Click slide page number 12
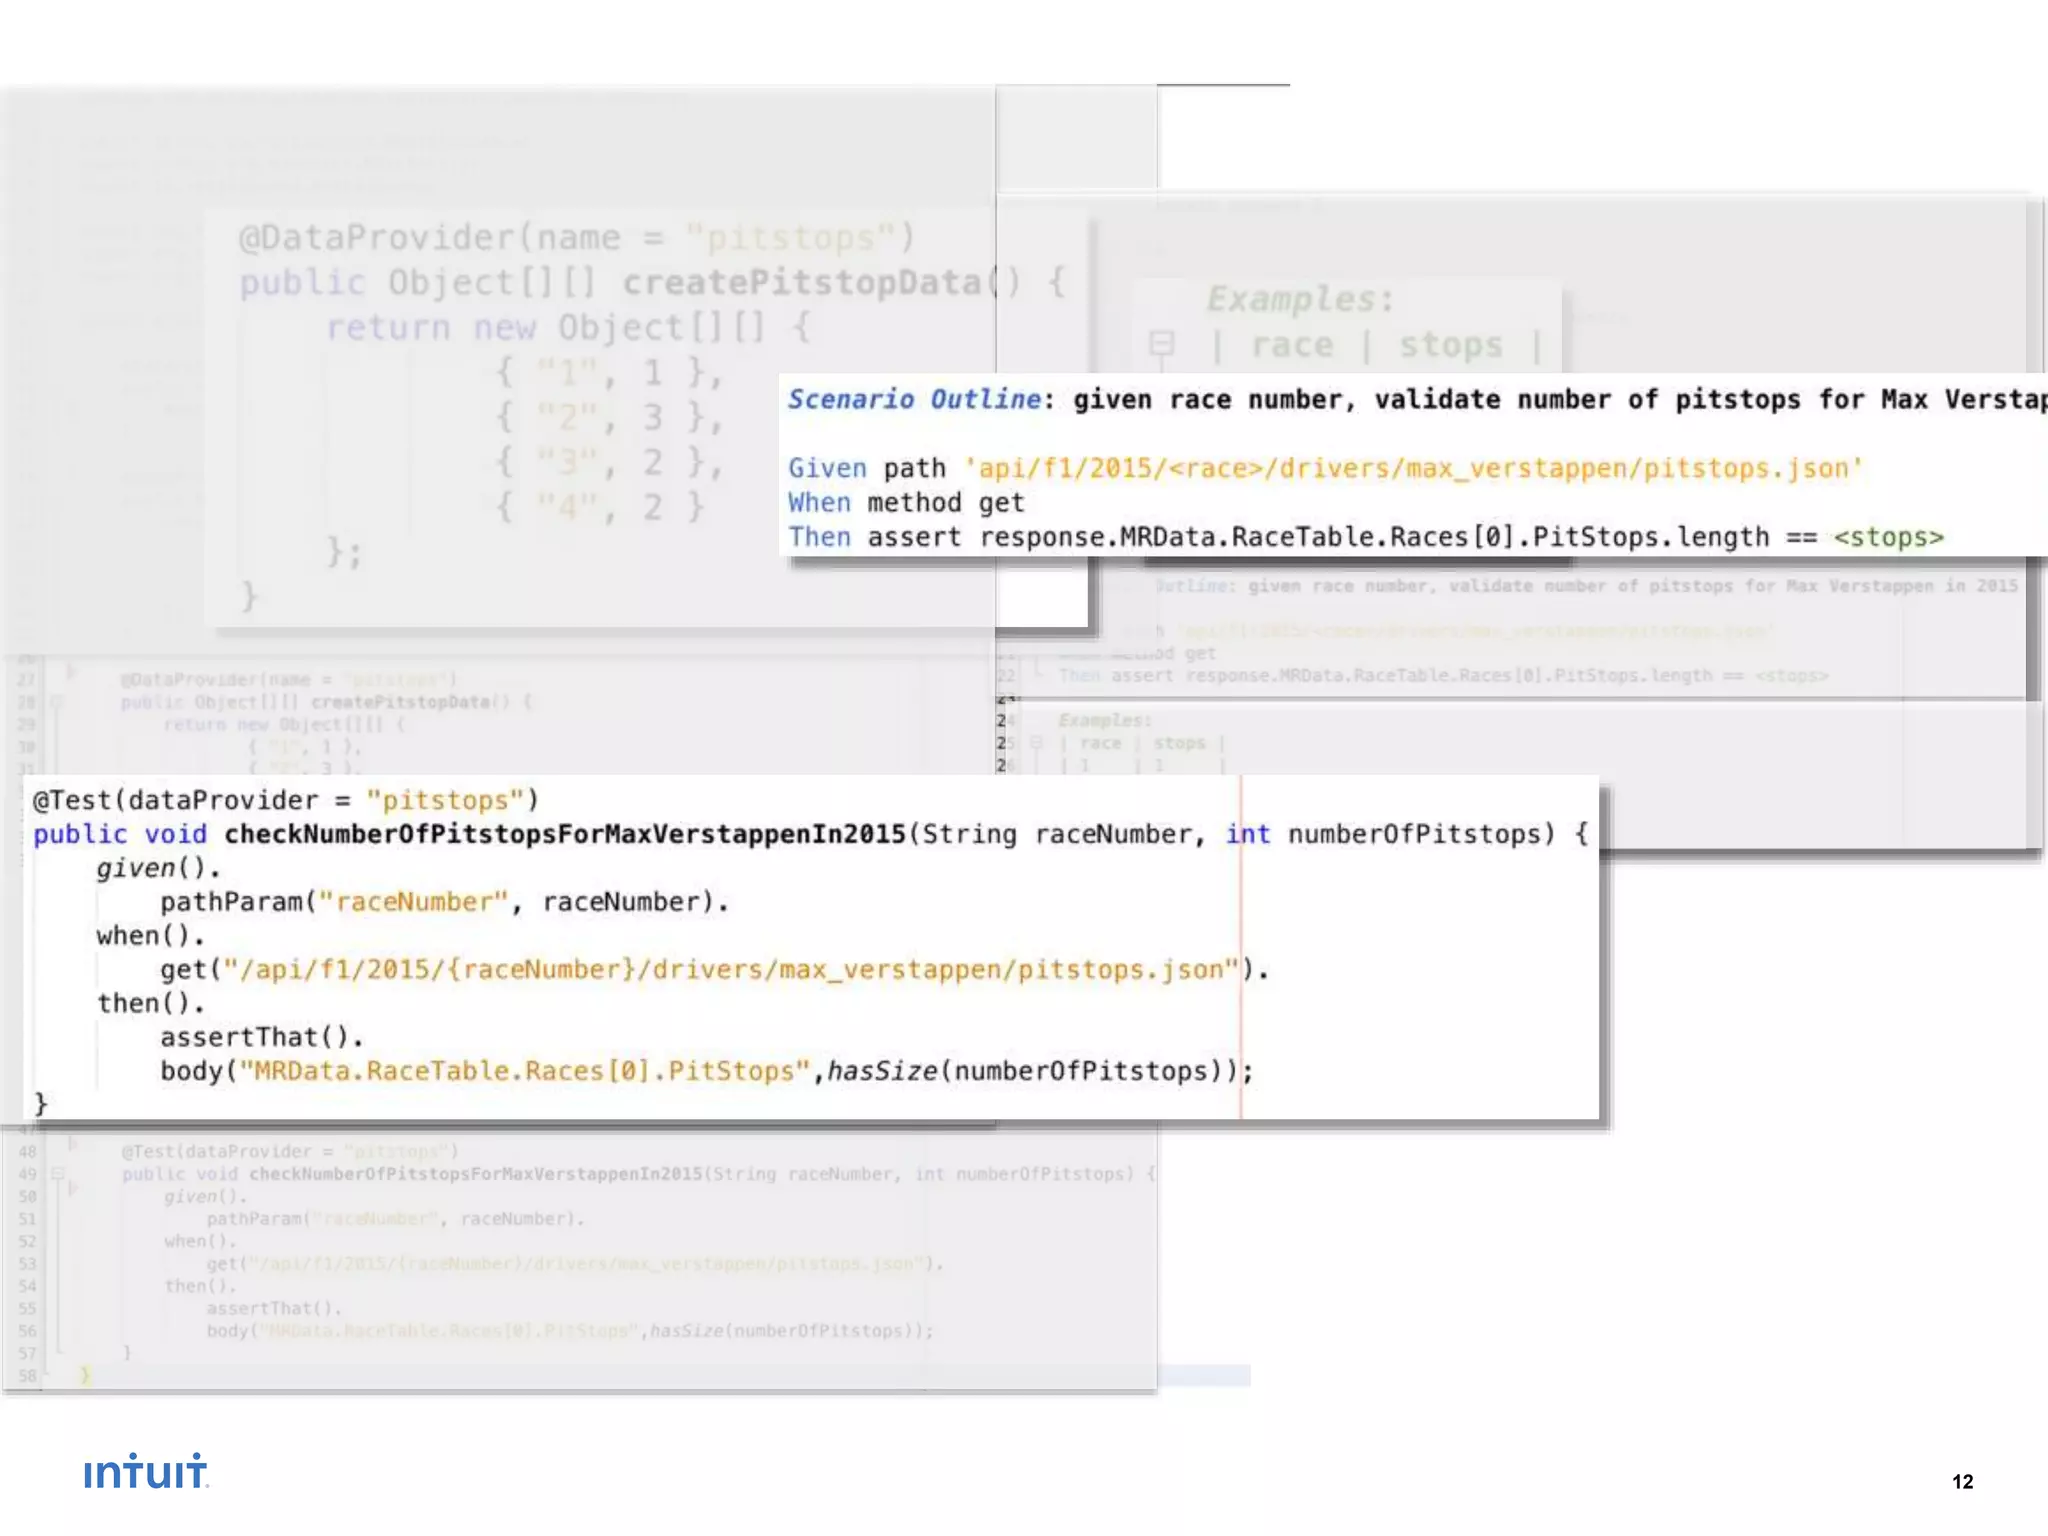2048x1536 pixels. 1962,1482
